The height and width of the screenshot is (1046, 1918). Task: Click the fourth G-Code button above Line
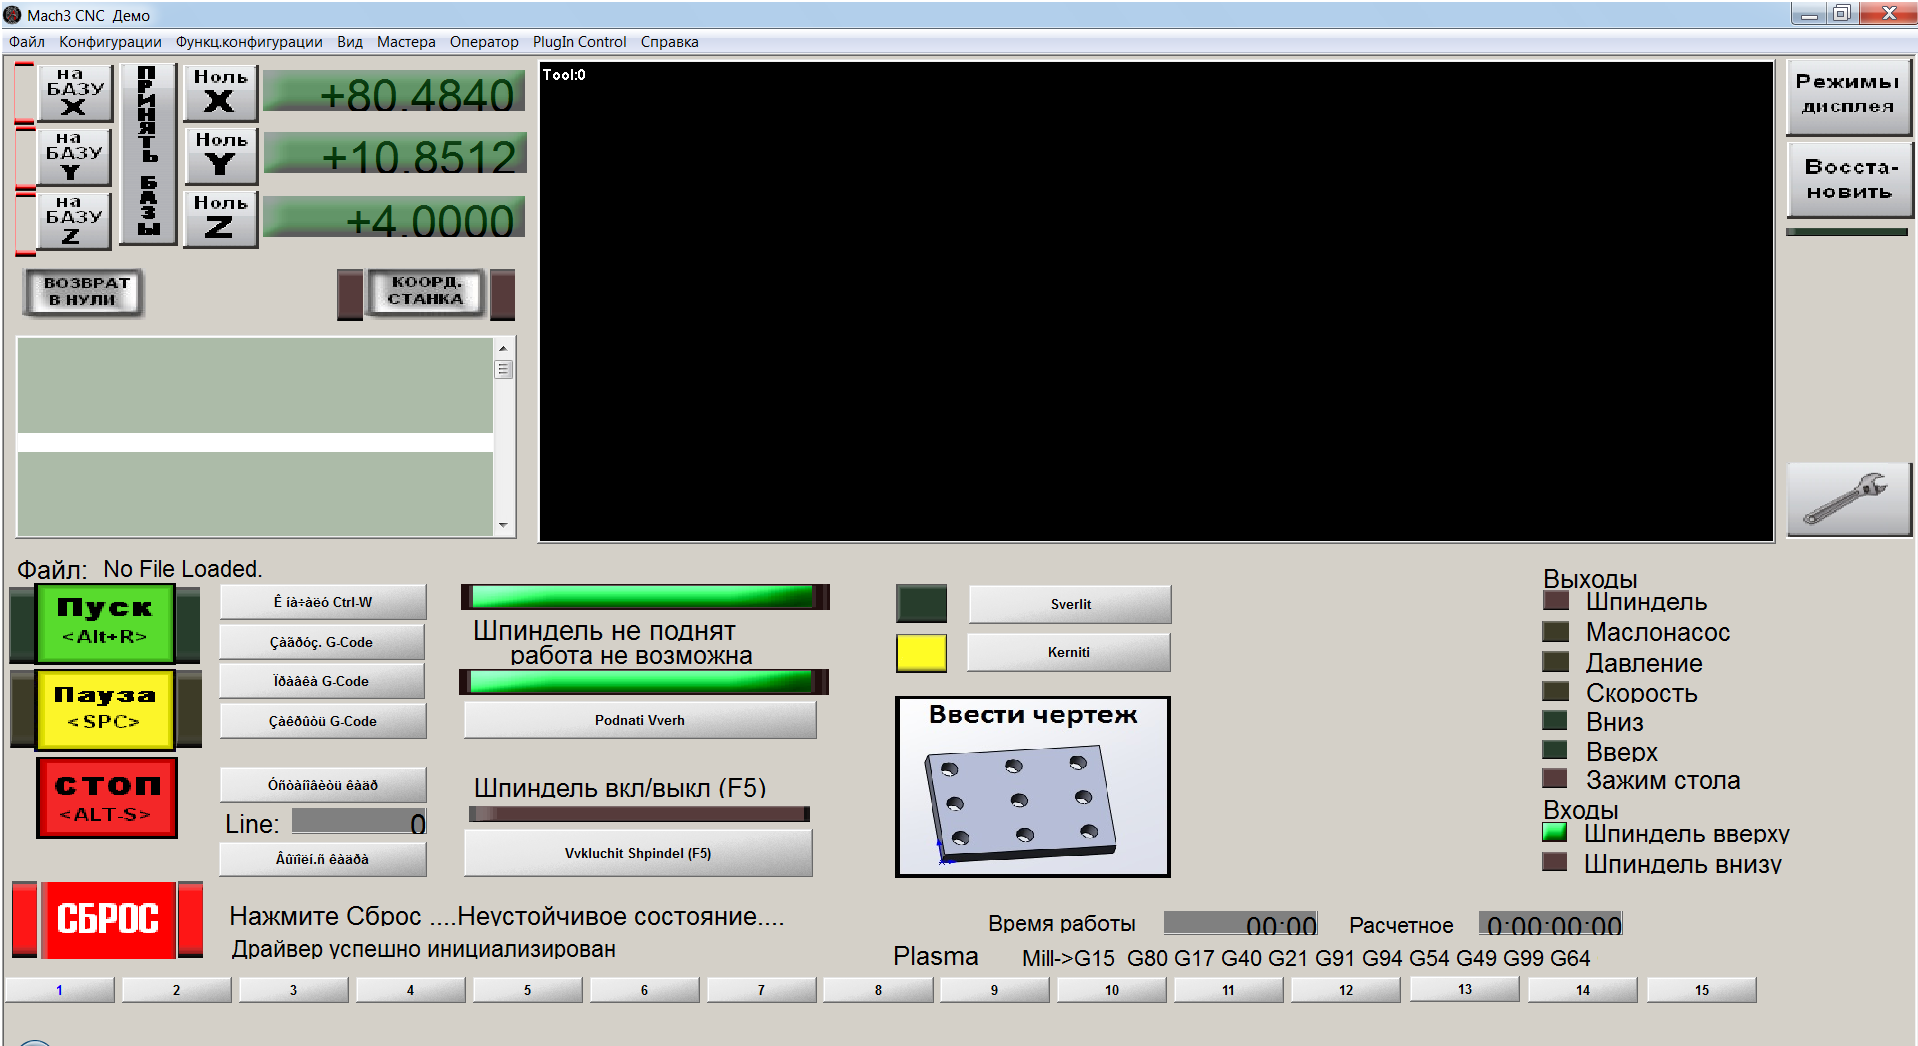[x=322, y=721]
